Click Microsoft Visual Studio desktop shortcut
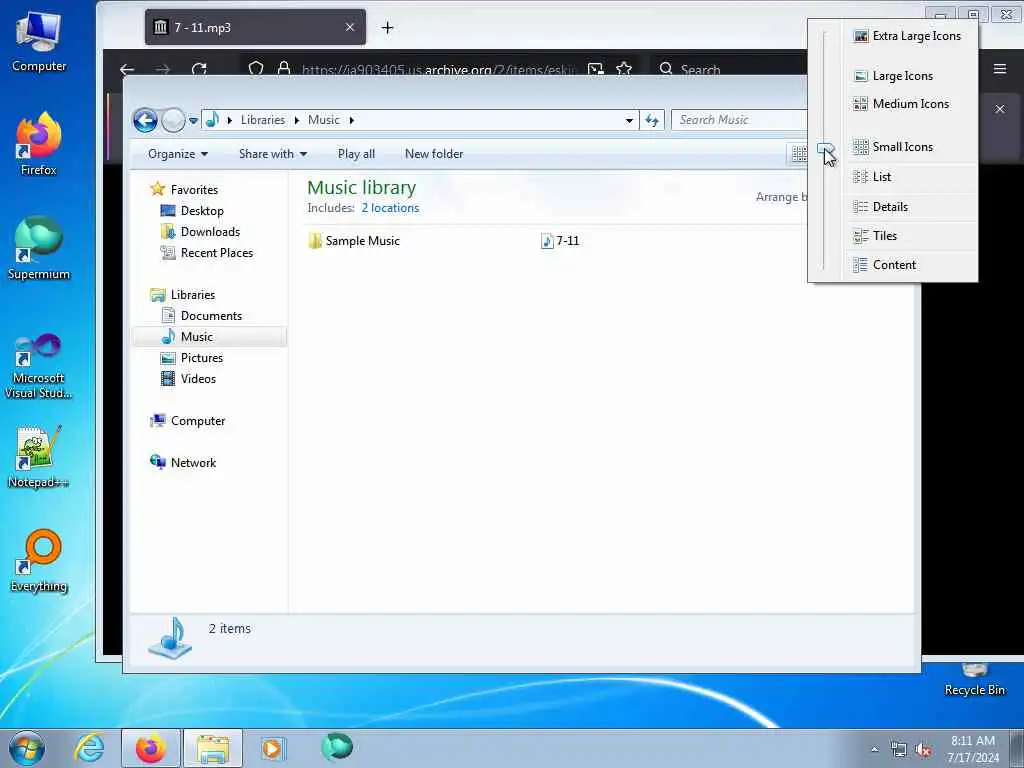 39,366
